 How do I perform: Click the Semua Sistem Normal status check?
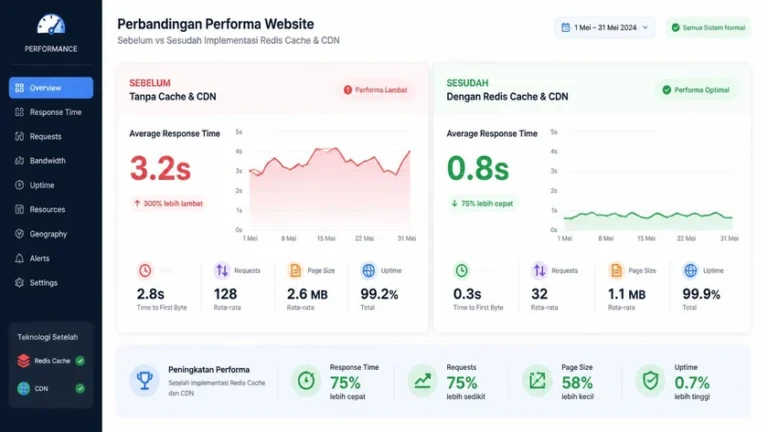point(675,28)
